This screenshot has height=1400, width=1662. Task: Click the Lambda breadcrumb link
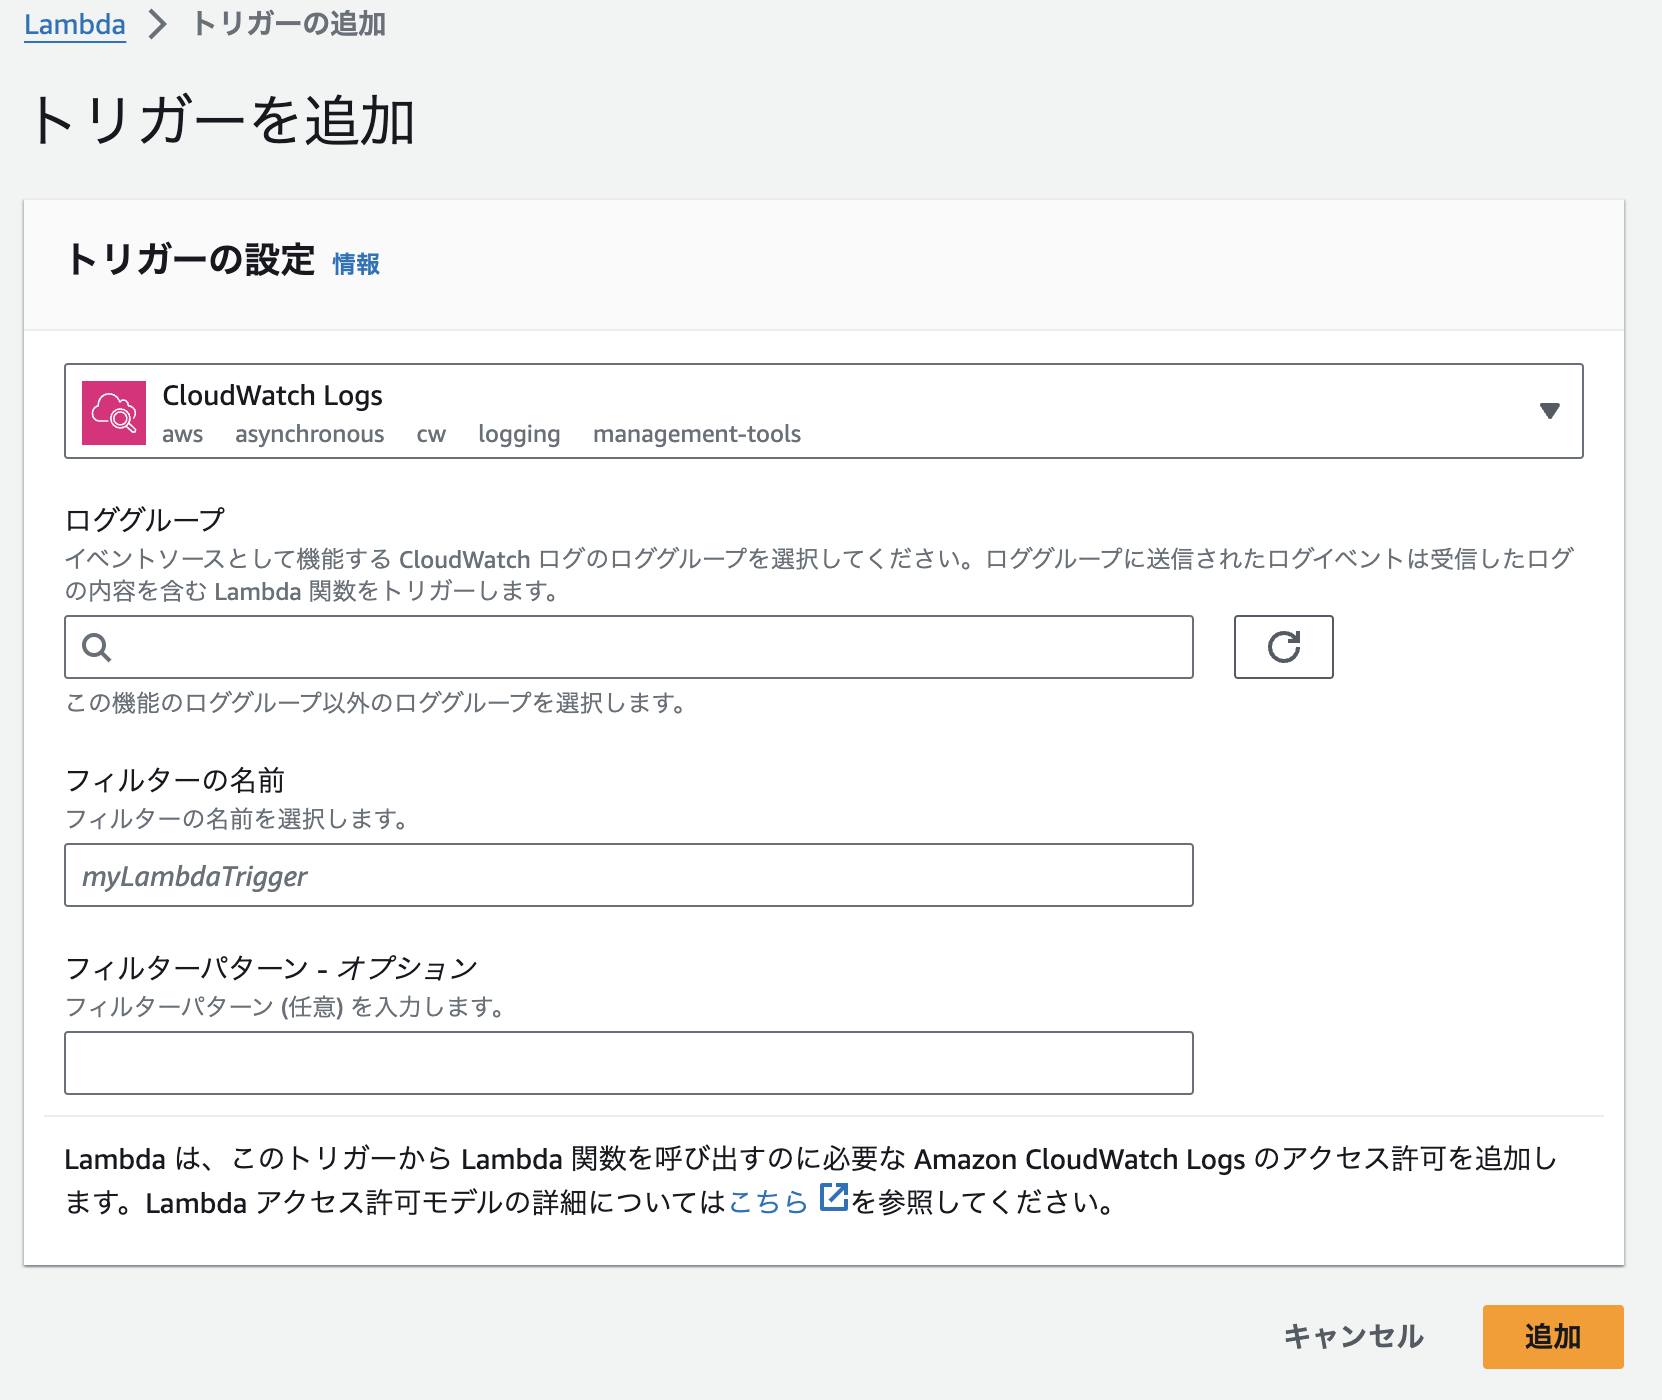click(x=75, y=24)
